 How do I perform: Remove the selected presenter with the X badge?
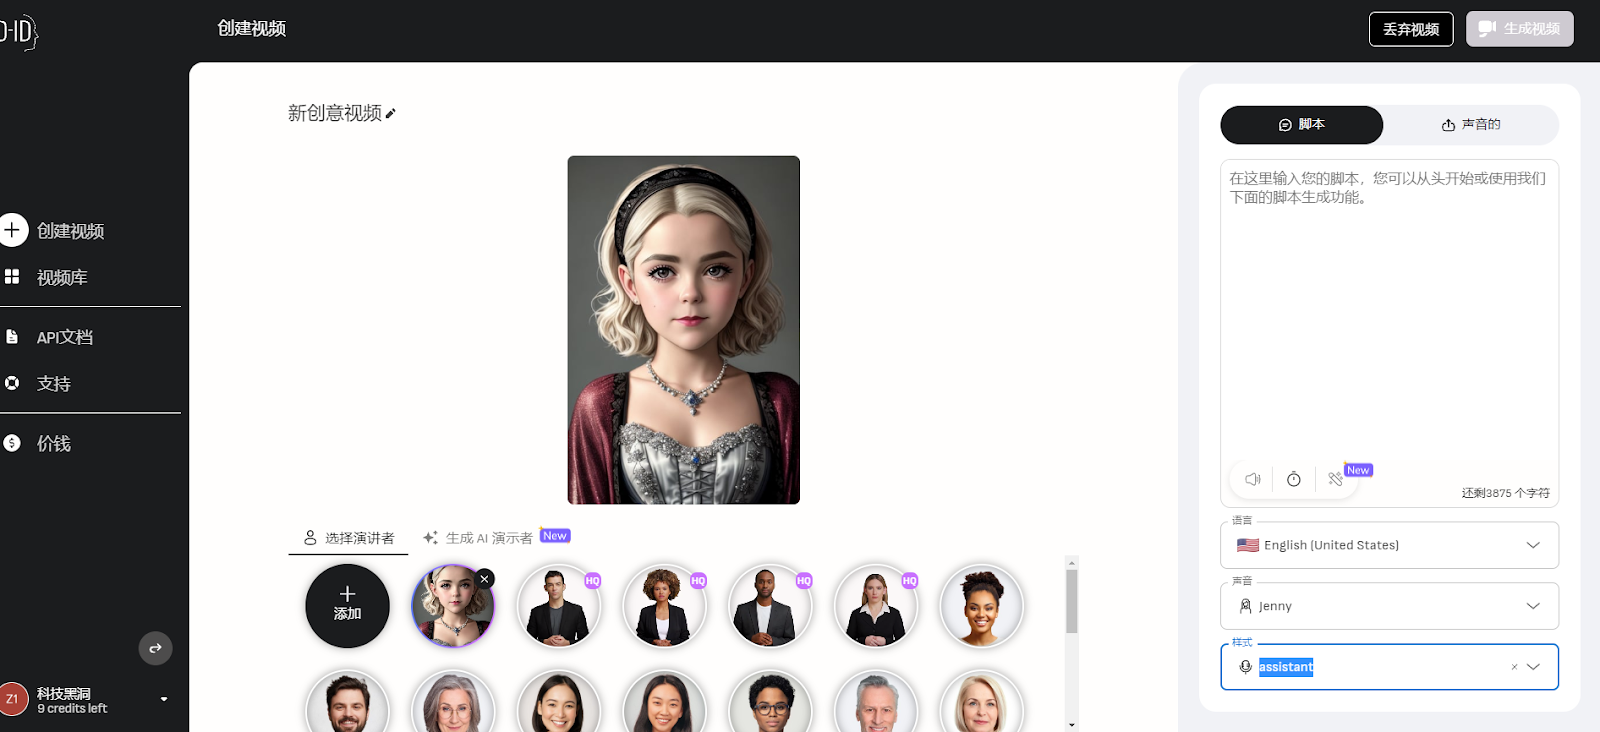pyautogui.click(x=485, y=579)
